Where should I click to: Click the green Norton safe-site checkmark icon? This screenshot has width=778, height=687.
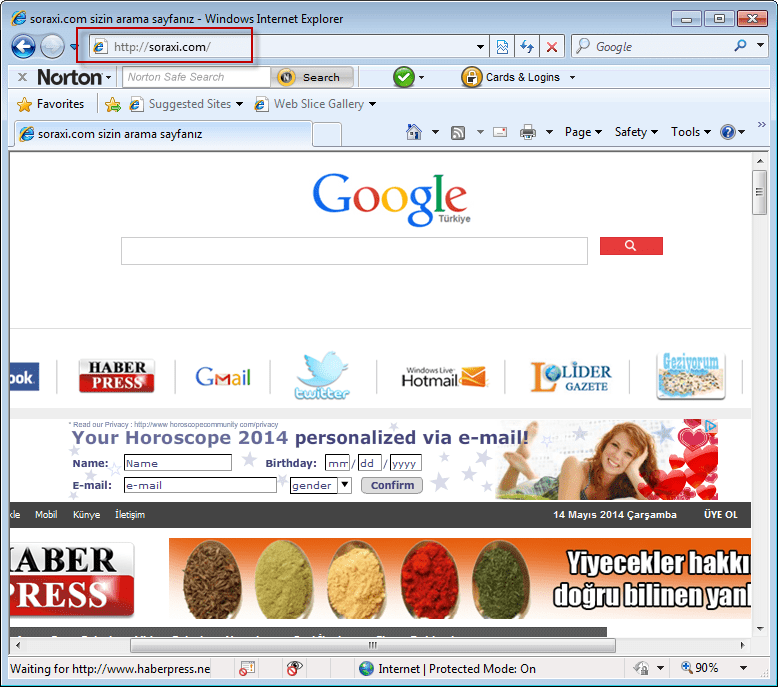tap(404, 77)
